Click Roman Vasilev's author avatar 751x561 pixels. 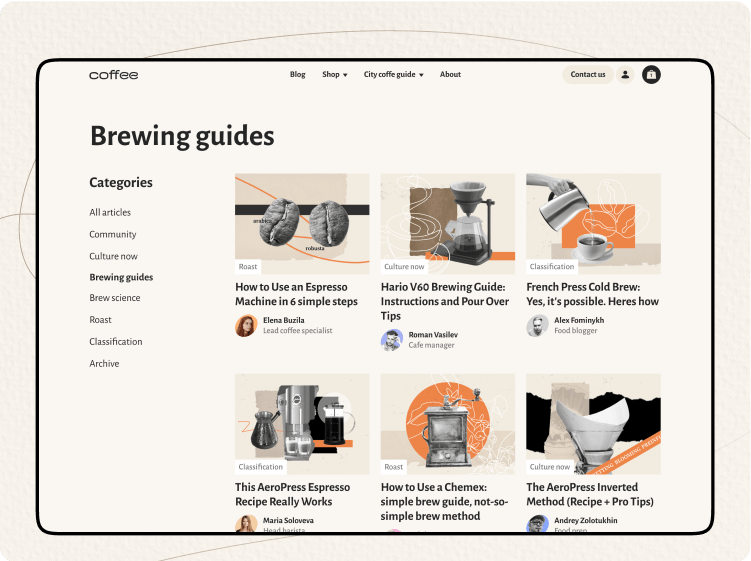[x=391, y=340]
